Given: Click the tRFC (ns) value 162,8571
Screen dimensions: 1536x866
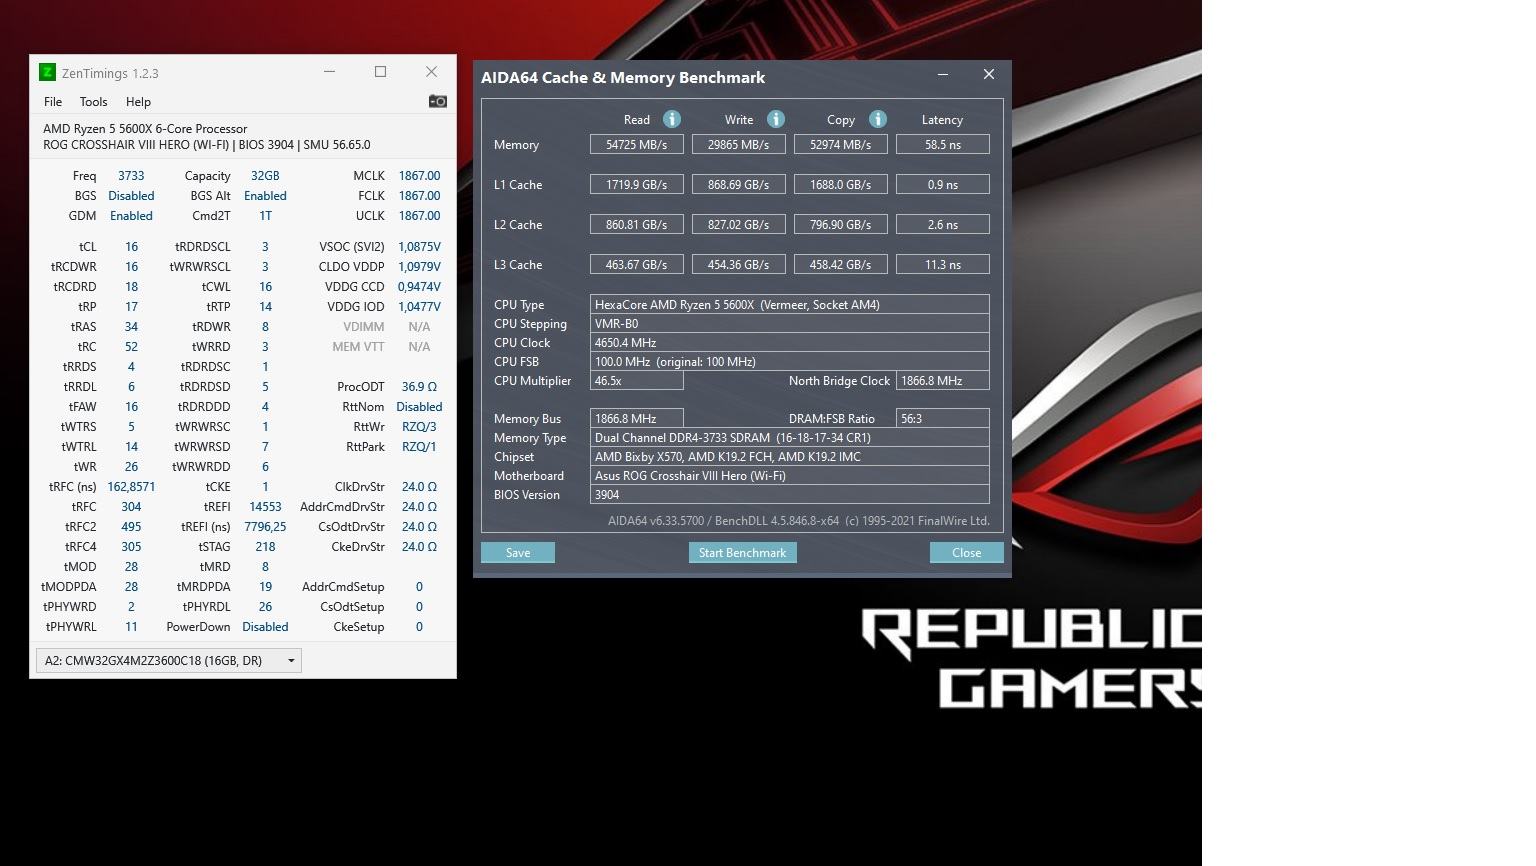Looking at the screenshot, I should coord(131,487).
